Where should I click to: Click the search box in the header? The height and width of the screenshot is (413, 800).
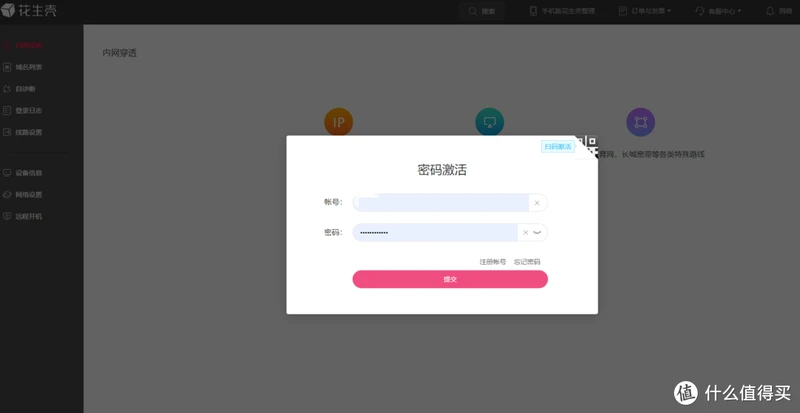(482, 11)
